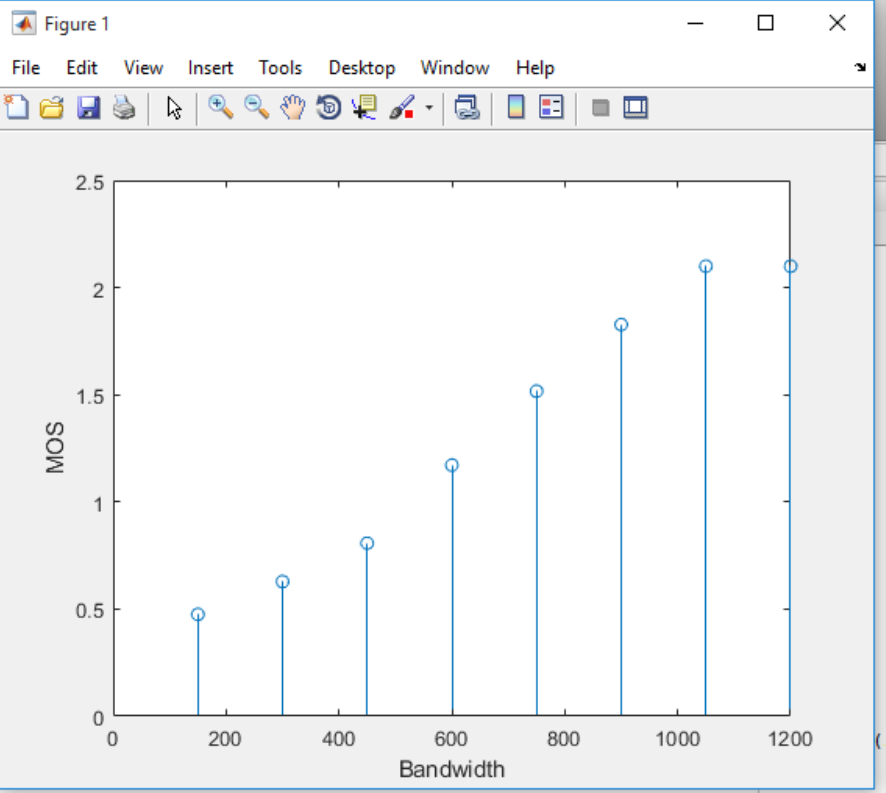Show Plot Tools and dock figure

point(636,107)
